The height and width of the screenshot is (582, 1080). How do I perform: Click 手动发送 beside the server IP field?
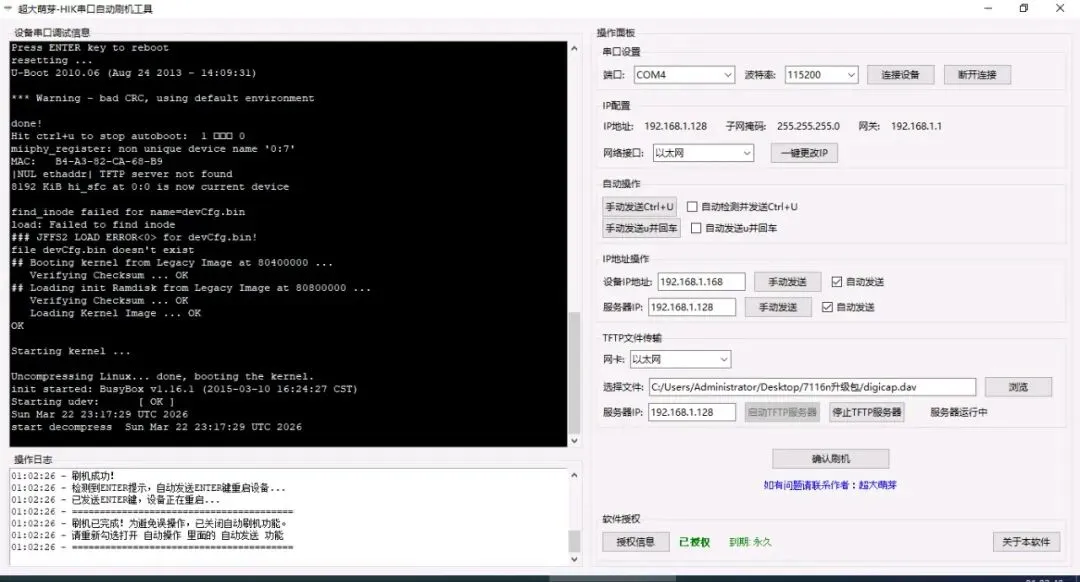tap(778, 307)
